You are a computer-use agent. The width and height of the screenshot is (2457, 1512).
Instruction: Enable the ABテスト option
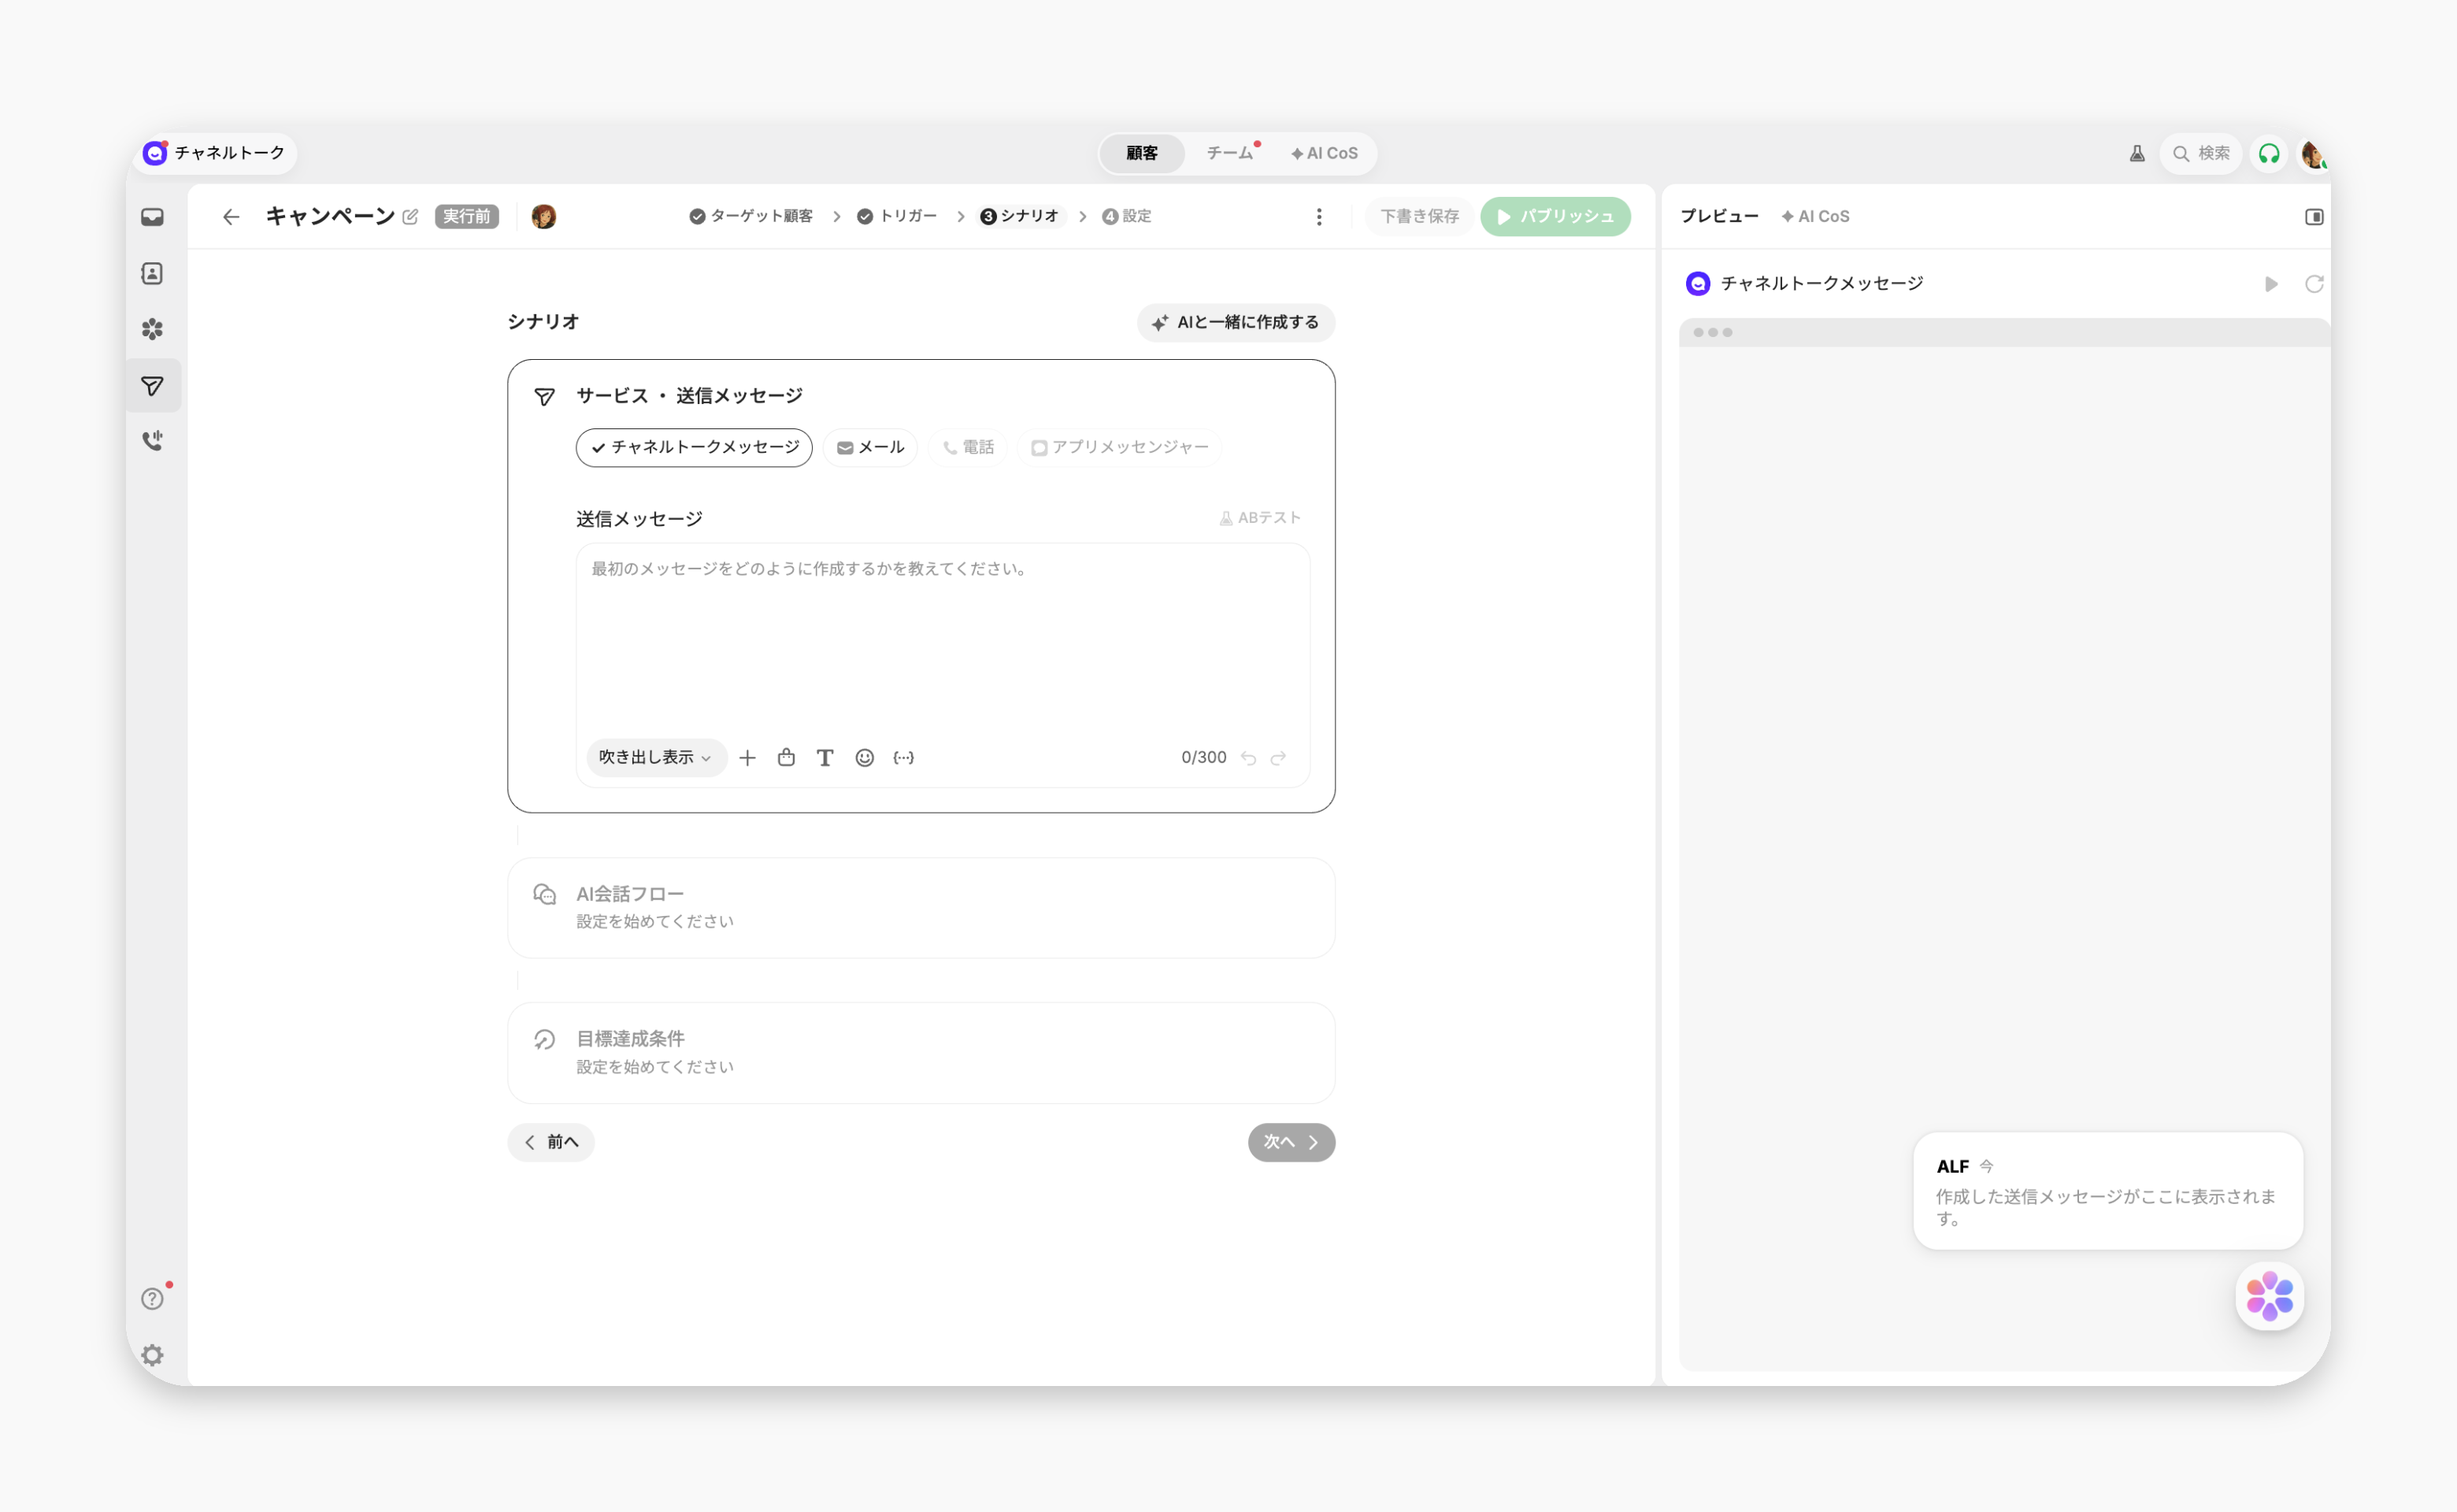point(1260,518)
